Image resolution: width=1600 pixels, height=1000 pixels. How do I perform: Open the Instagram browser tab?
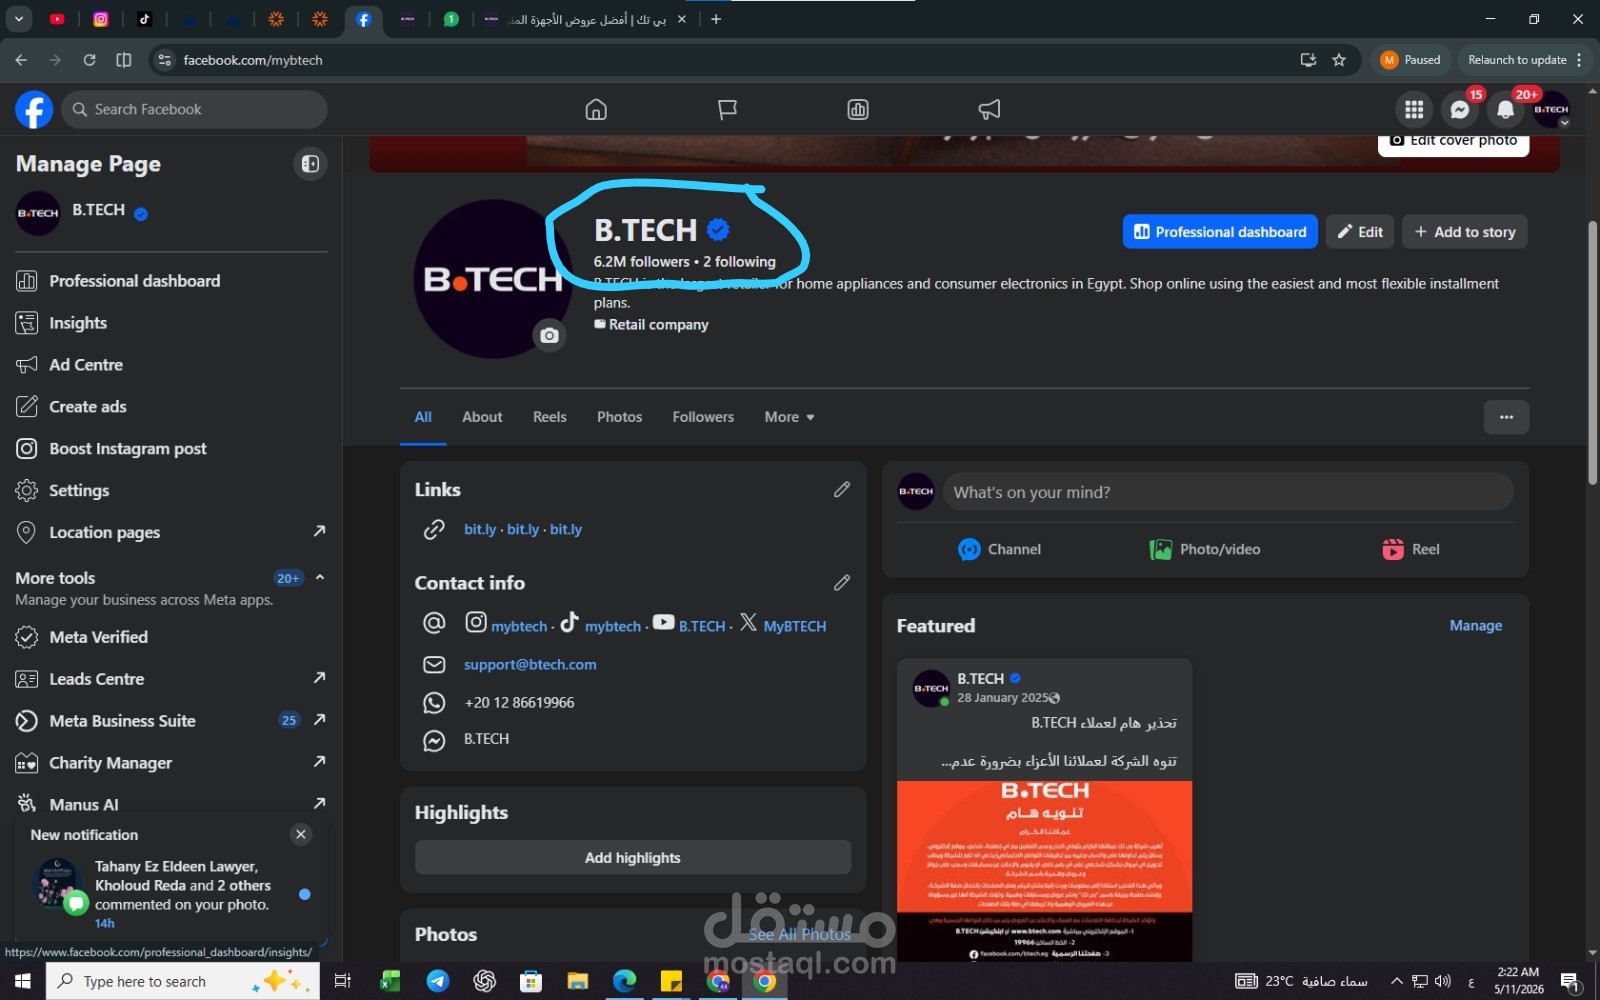[101, 19]
